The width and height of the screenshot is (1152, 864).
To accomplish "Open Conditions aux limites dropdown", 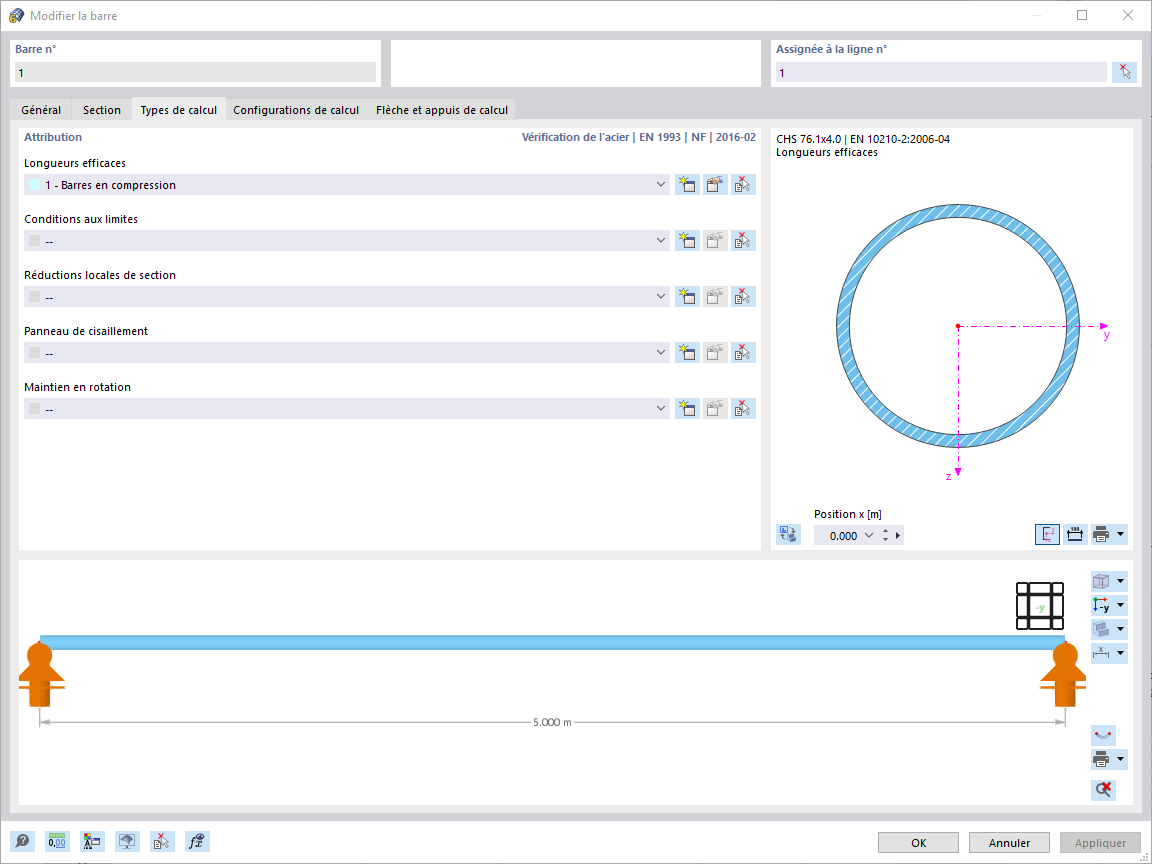I will tap(660, 240).
